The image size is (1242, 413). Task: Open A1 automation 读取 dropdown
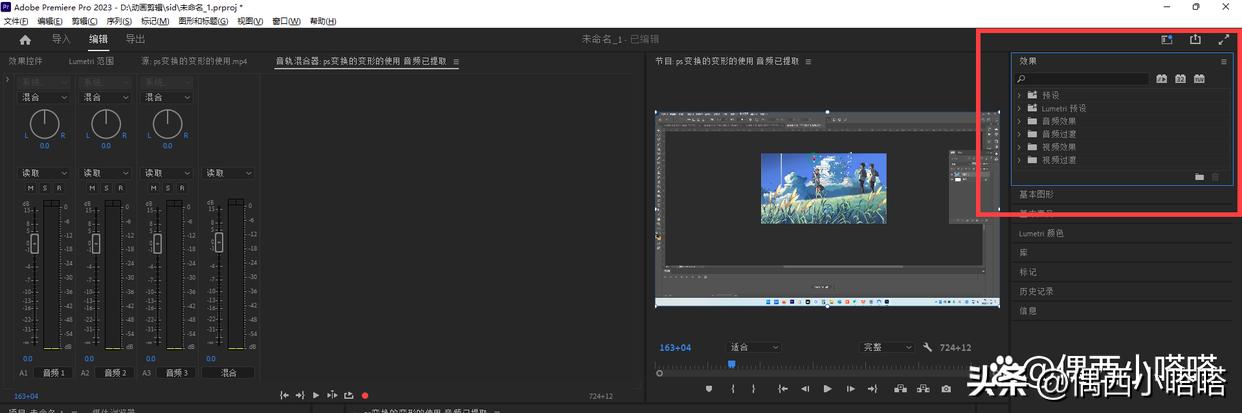(x=45, y=173)
